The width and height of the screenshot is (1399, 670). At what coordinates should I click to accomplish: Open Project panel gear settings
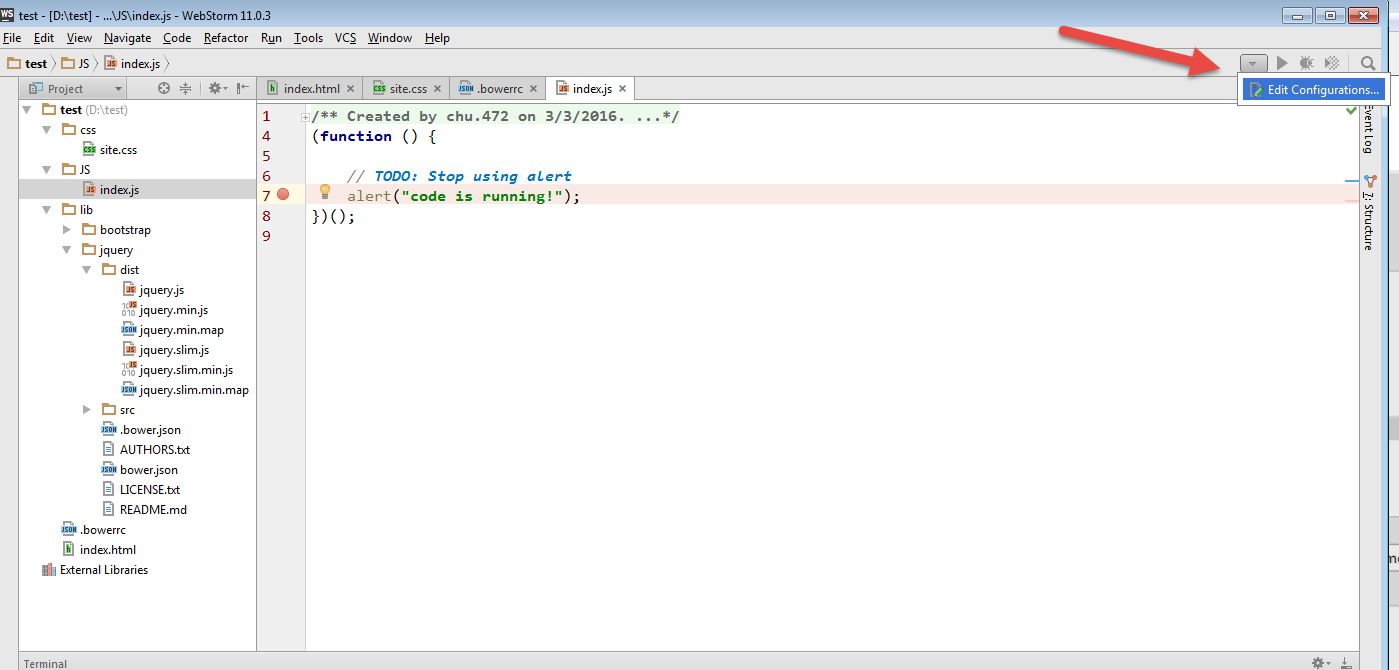(x=217, y=88)
